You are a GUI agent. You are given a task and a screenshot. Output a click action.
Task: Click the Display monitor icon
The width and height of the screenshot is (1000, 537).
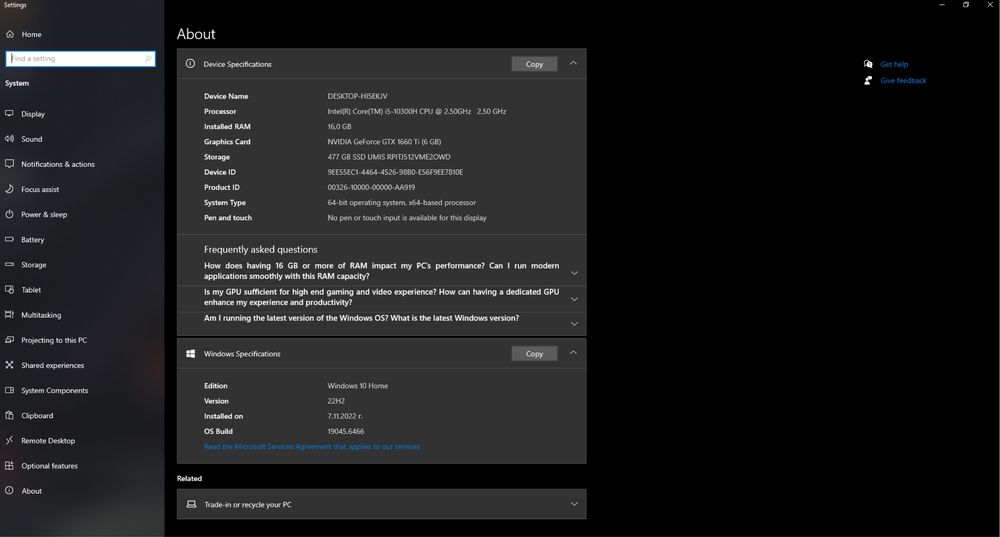tap(10, 114)
